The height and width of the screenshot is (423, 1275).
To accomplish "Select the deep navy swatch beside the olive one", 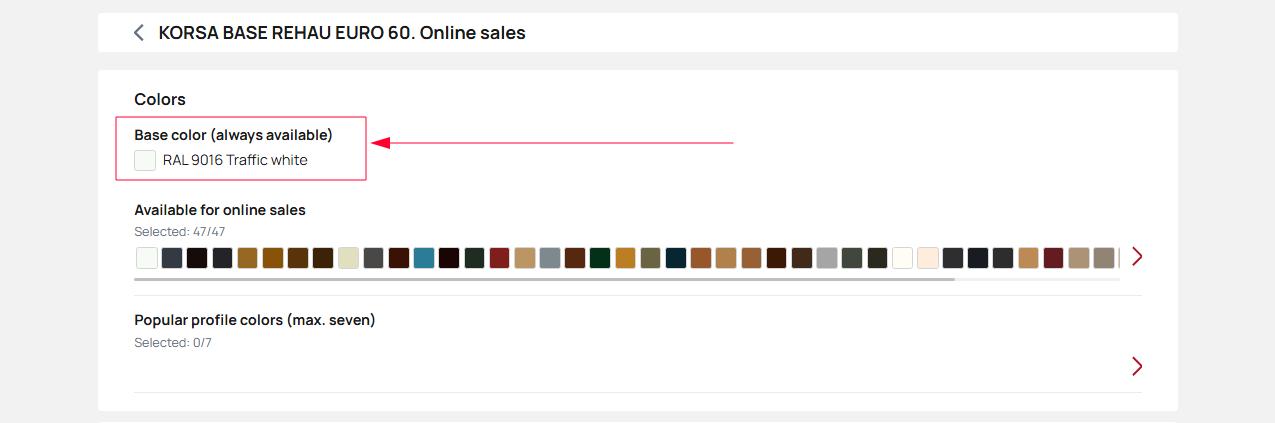I will pyautogui.click(x=676, y=257).
